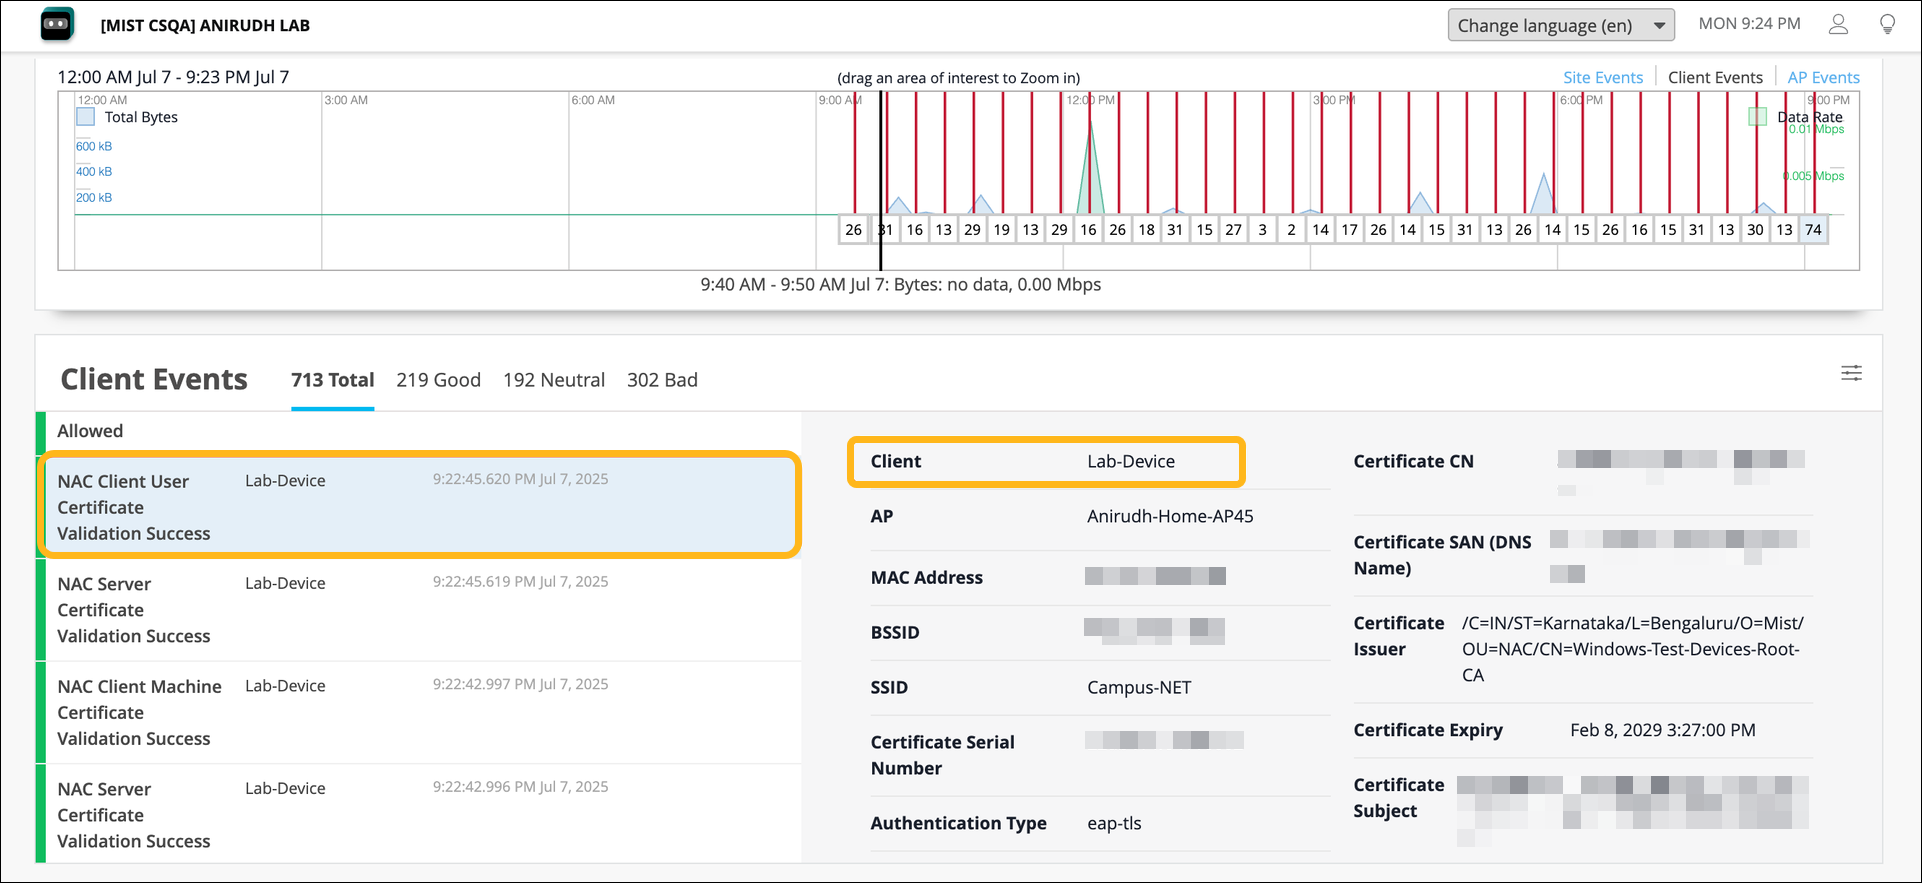The height and width of the screenshot is (883, 1922).
Task: Click the Site Events link
Action: pyautogui.click(x=1602, y=78)
